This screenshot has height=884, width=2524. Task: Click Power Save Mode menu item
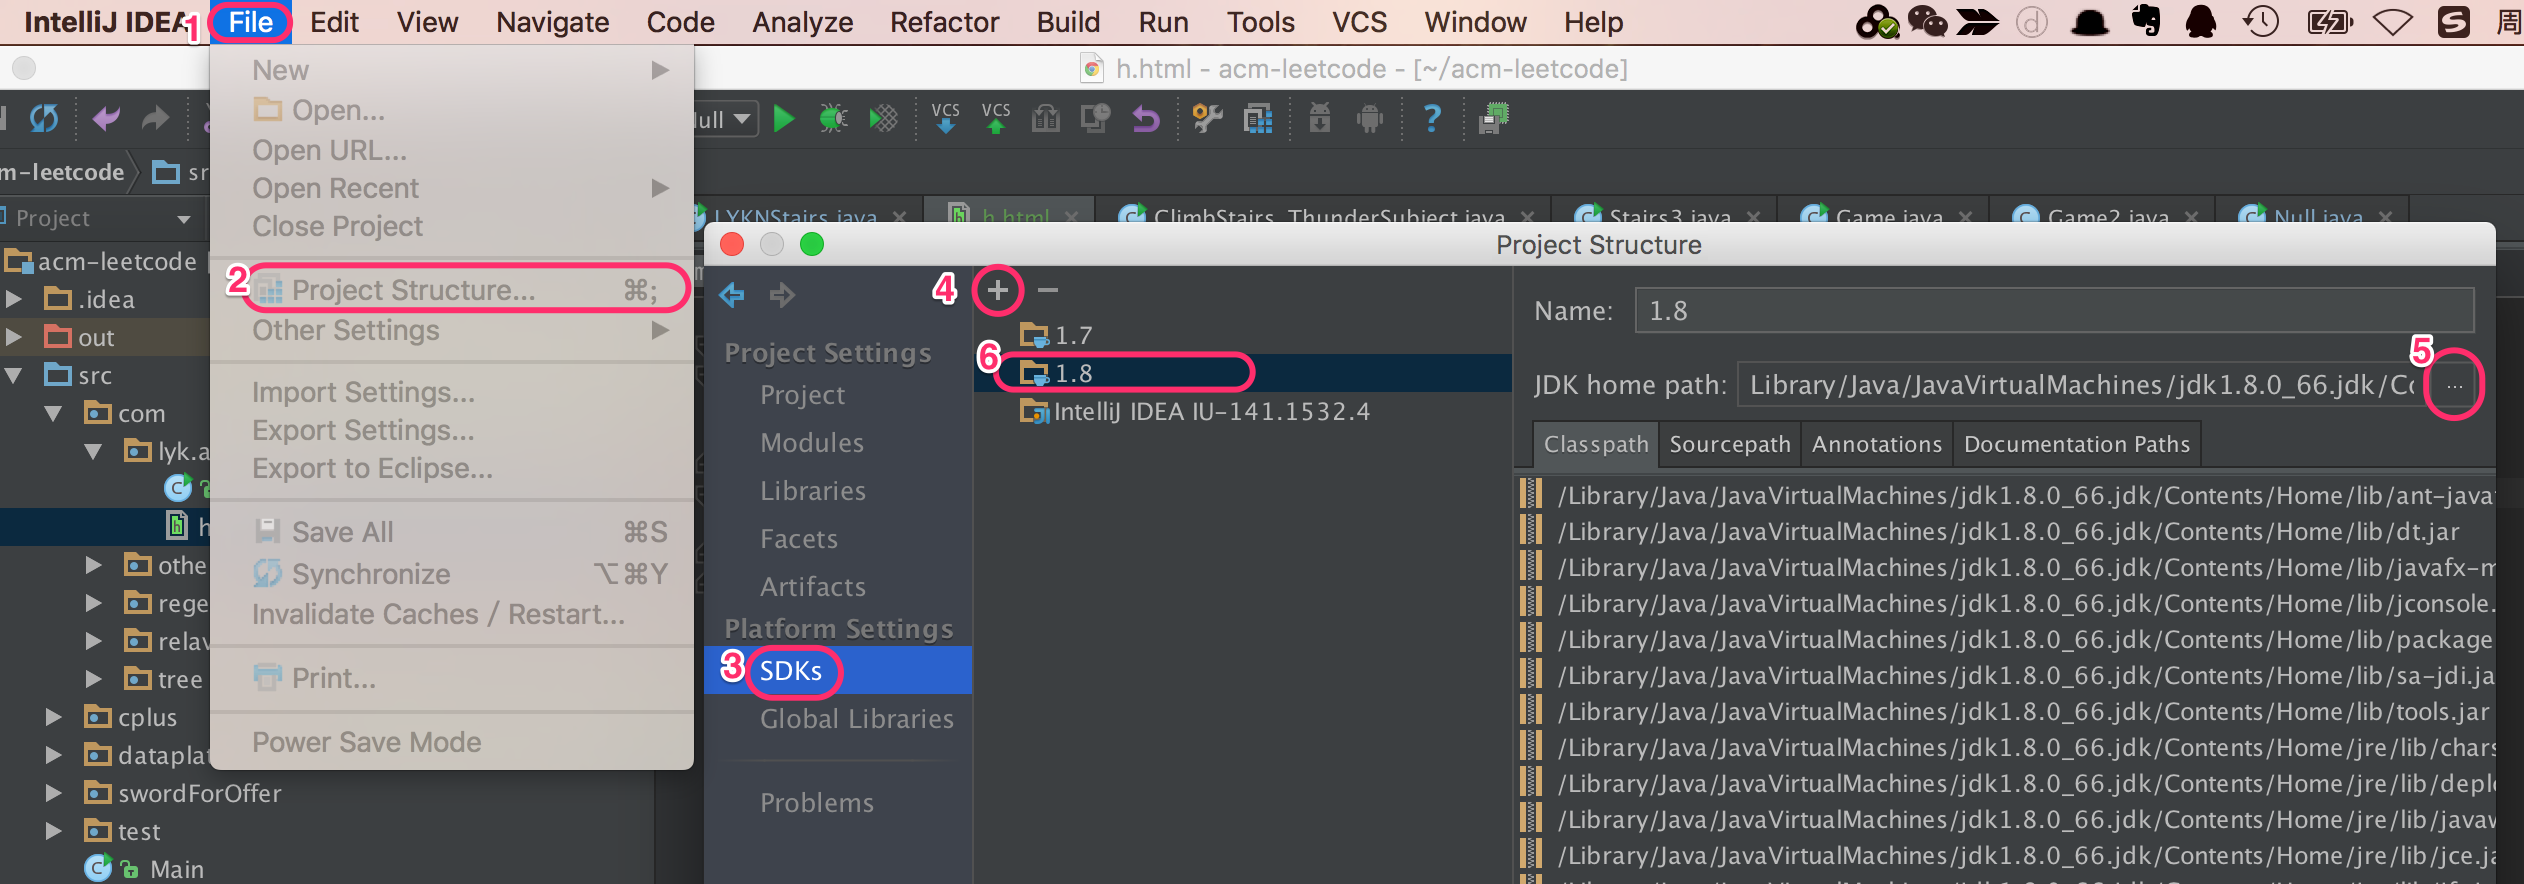click(453, 742)
